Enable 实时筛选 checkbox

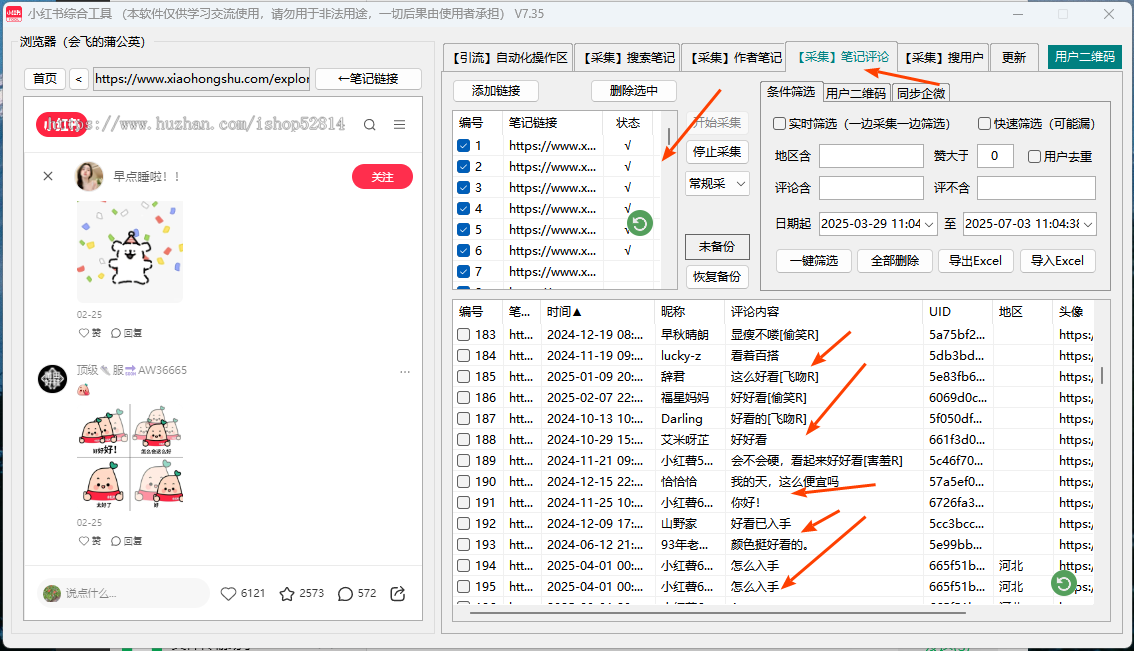coord(780,124)
